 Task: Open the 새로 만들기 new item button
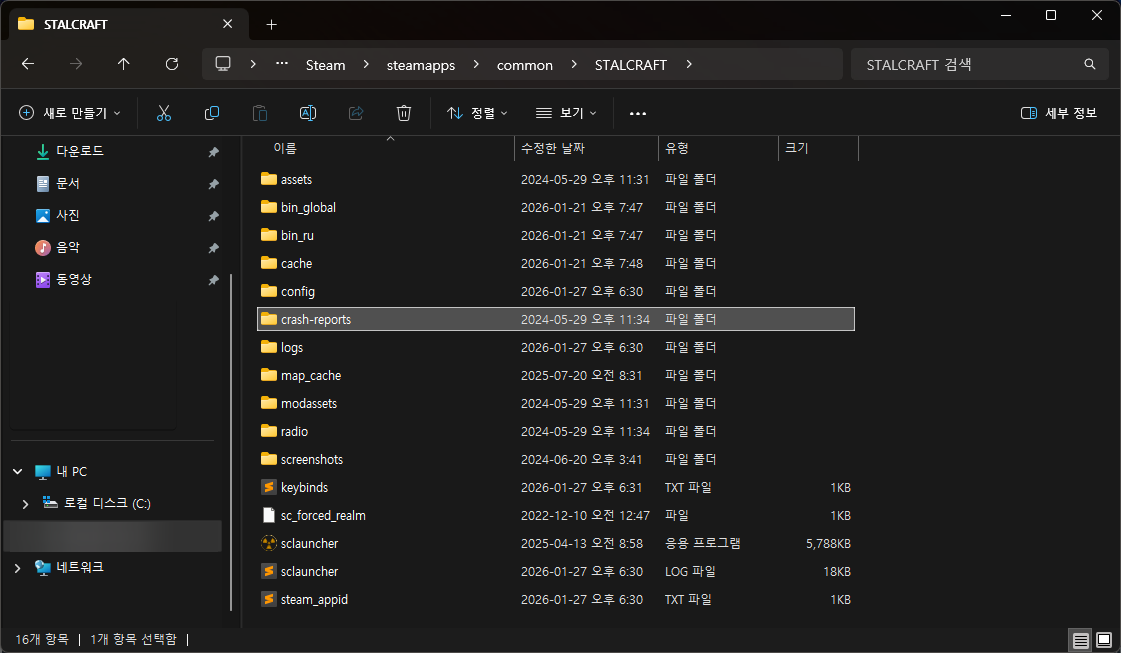point(70,113)
